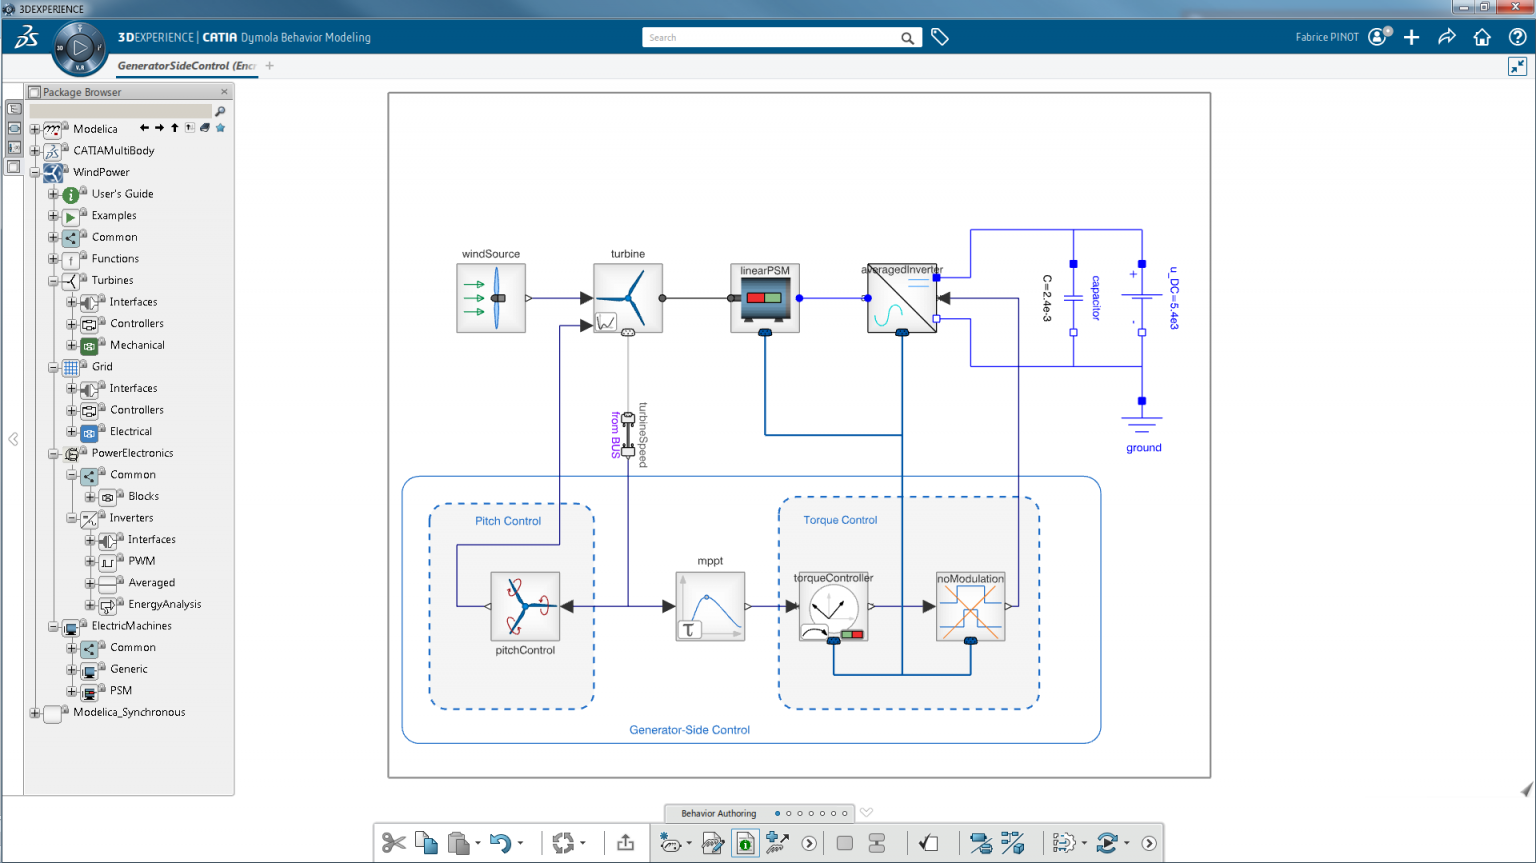Collapse the WindPower tree node
The width and height of the screenshot is (1536, 863).
pyautogui.click(x=35, y=172)
